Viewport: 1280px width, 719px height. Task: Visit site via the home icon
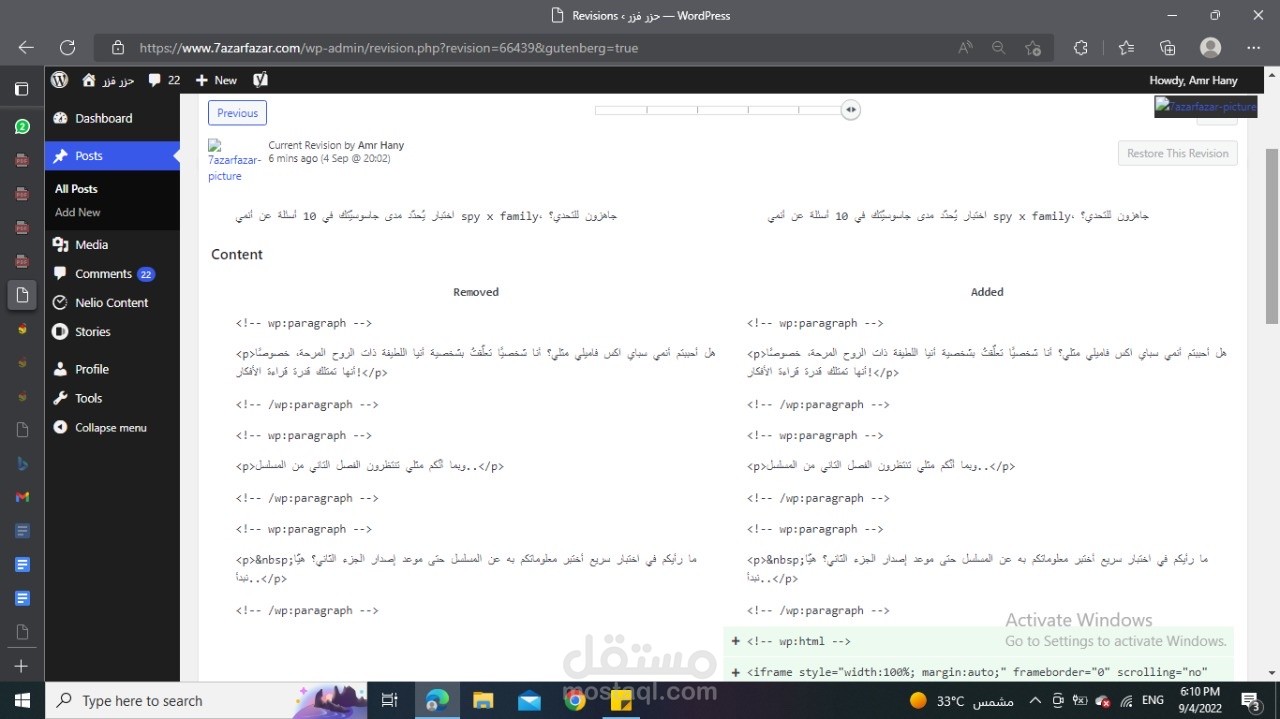(x=89, y=80)
